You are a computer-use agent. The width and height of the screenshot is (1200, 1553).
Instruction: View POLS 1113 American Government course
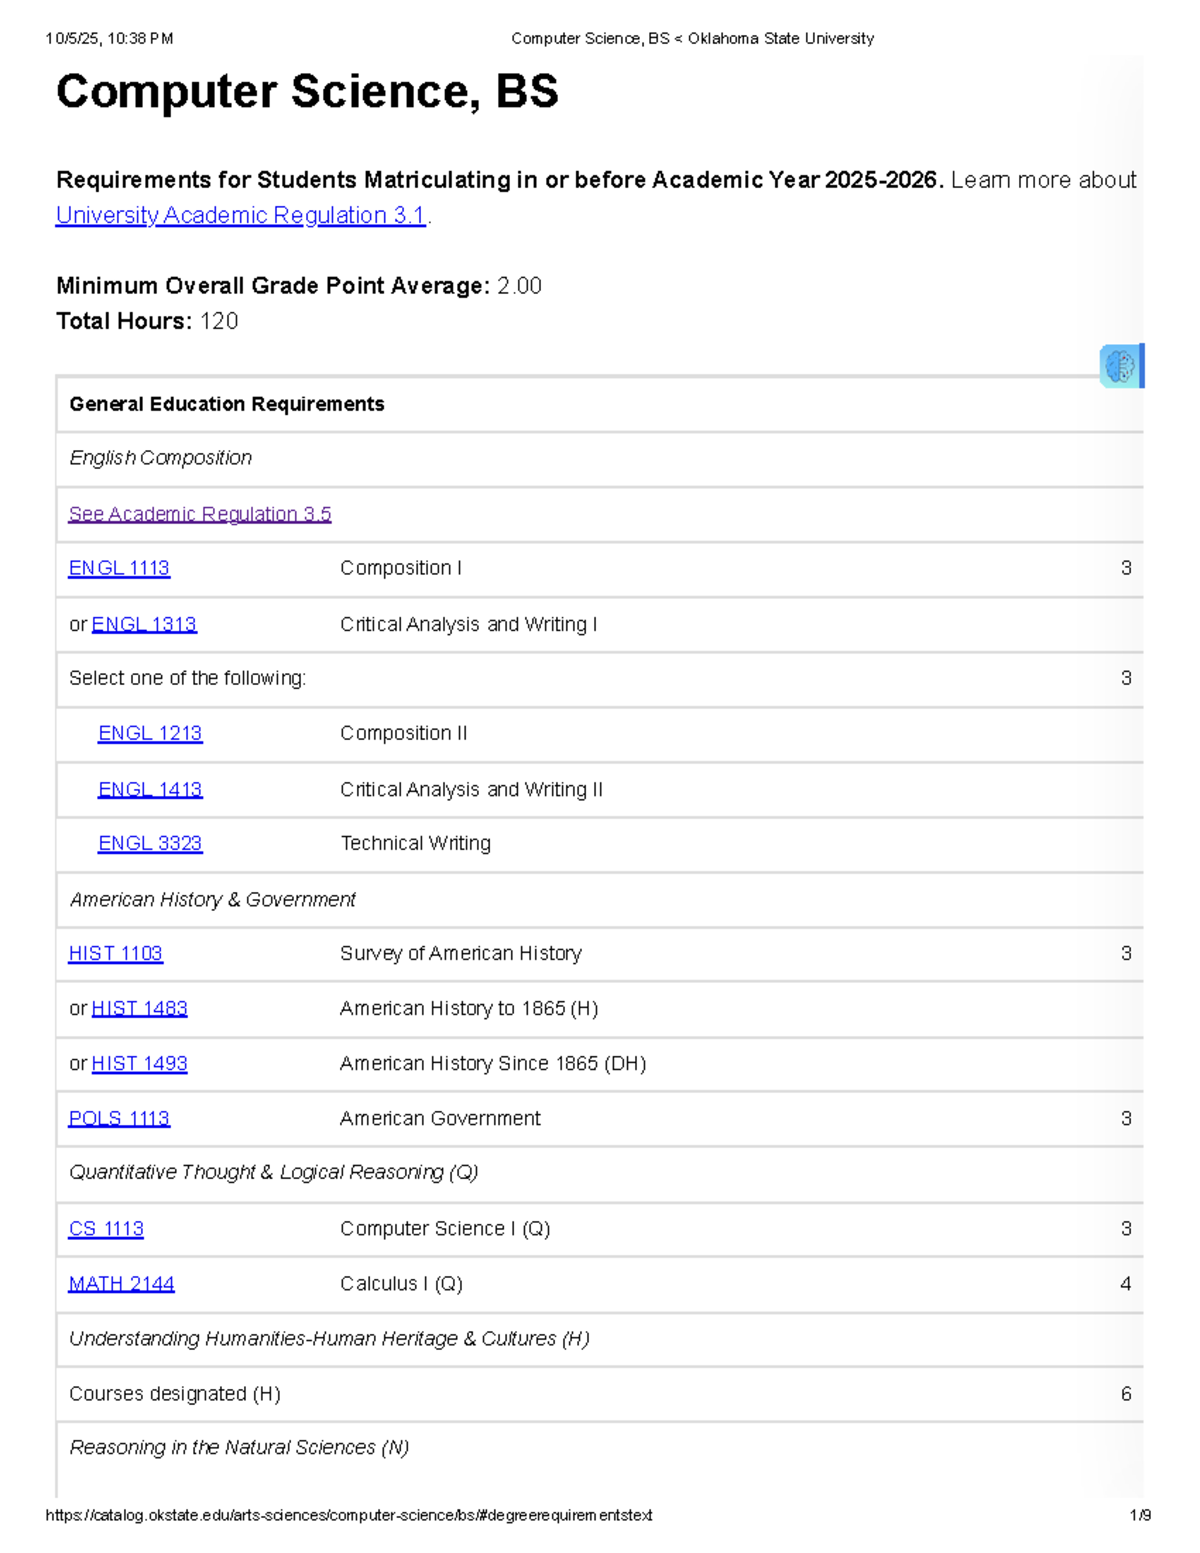pyautogui.click(x=119, y=1118)
